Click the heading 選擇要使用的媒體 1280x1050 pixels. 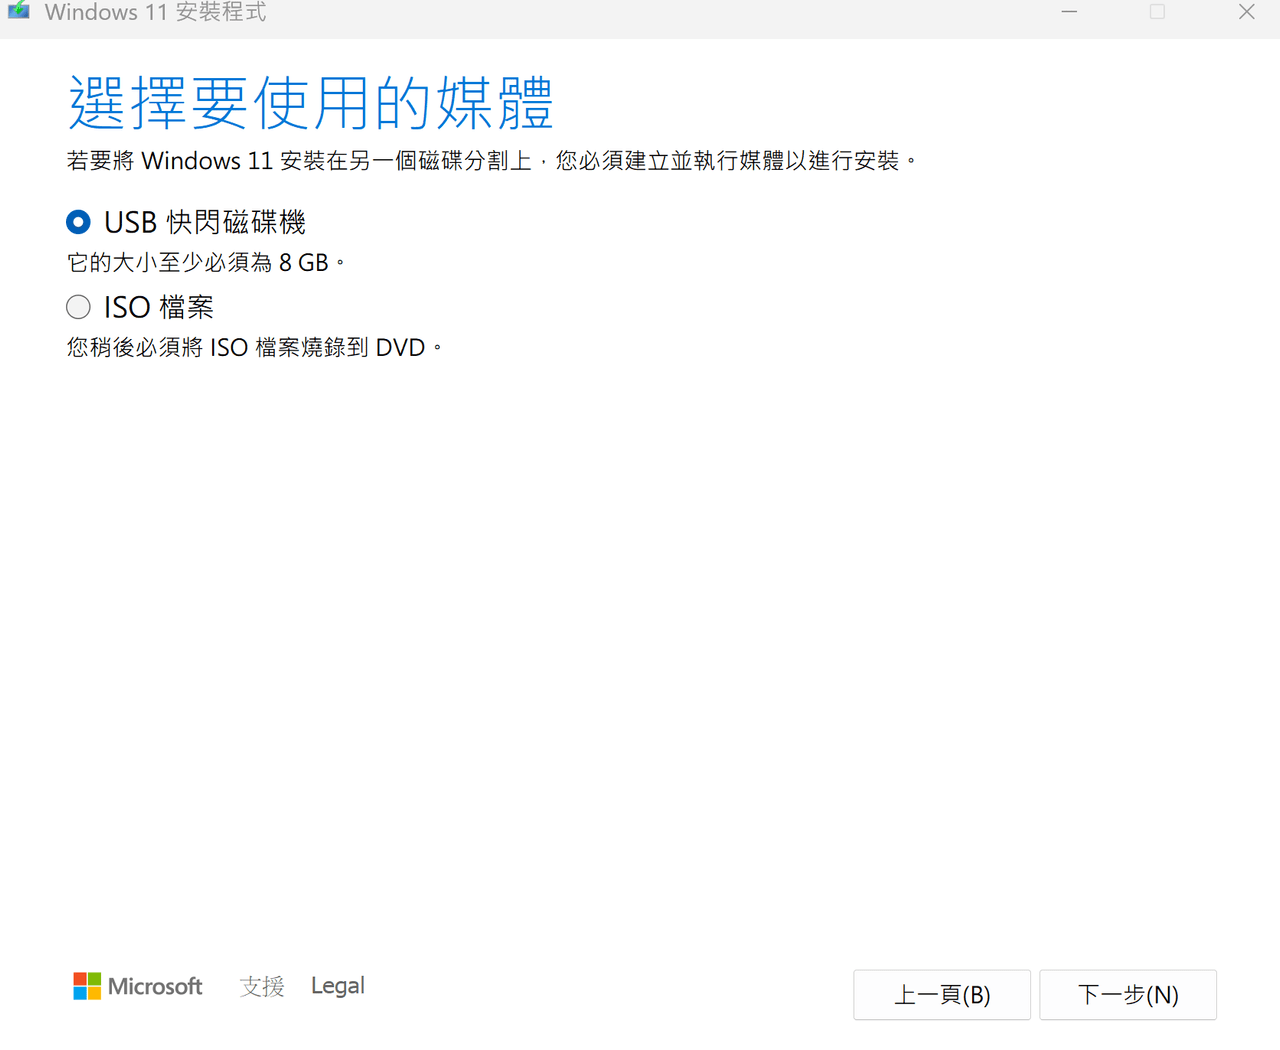[x=311, y=103]
